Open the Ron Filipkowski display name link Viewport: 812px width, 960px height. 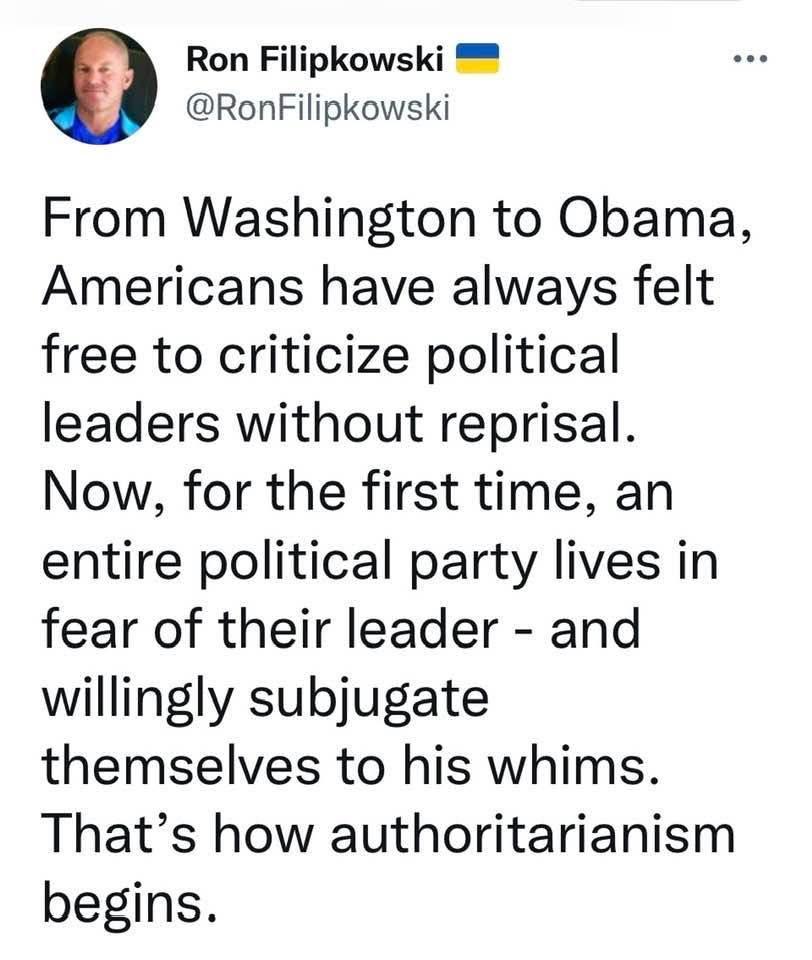point(315,59)
